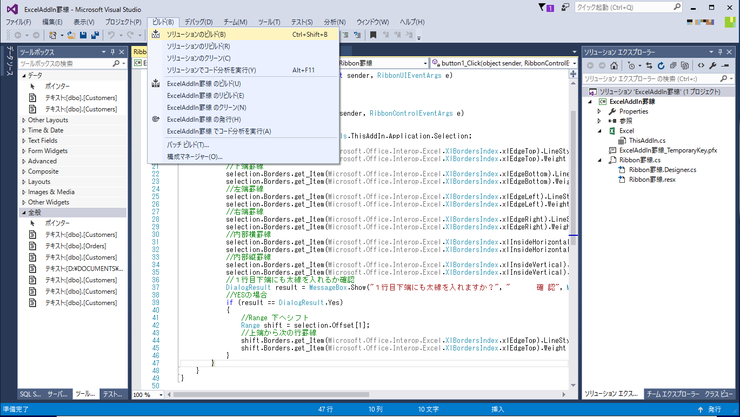The width and height of the screenshot is (740, 417).
Task: Click the Navigate Backward toolbar icon
Action: coord(18,35)
